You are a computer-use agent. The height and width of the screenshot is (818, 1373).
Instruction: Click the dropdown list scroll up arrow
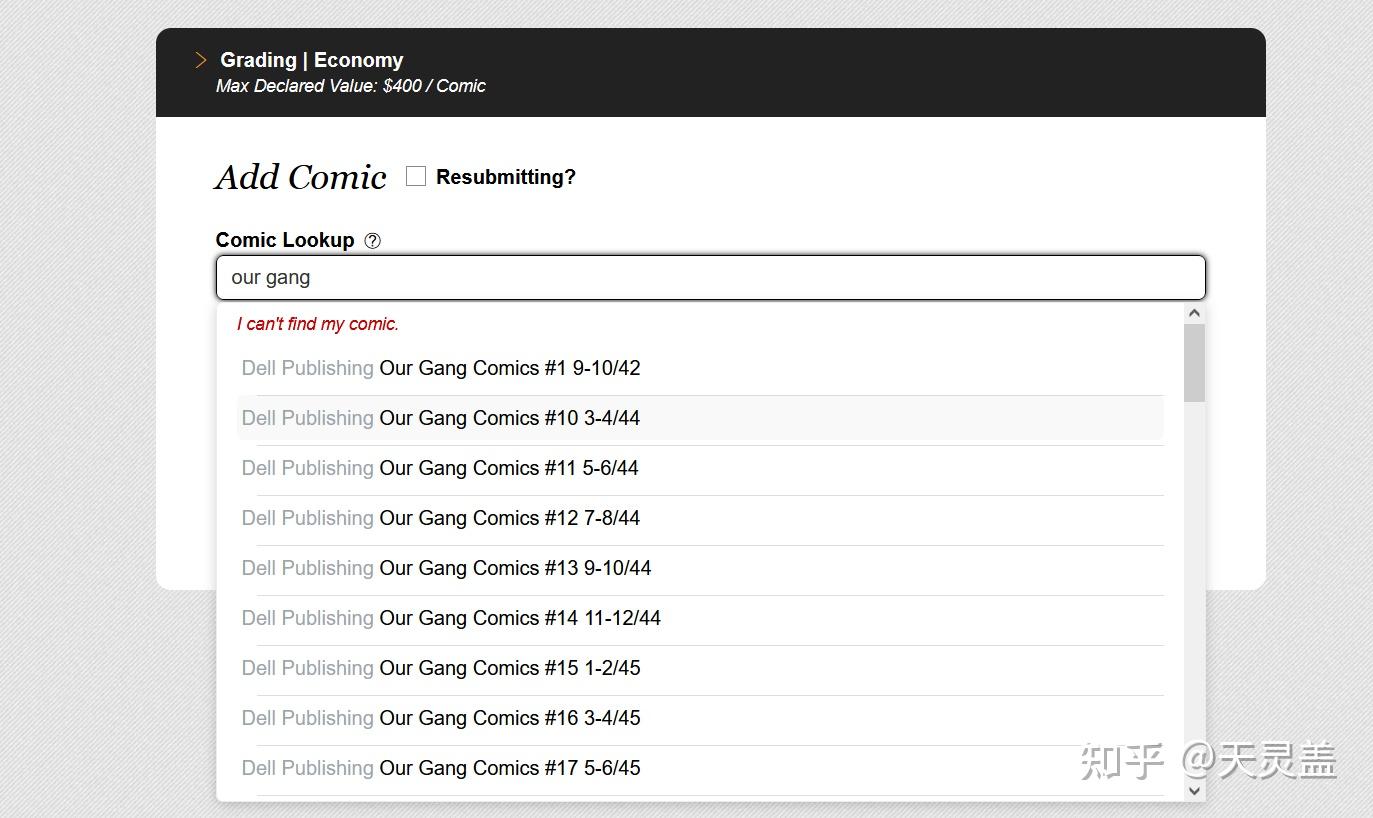[1194, 314]
